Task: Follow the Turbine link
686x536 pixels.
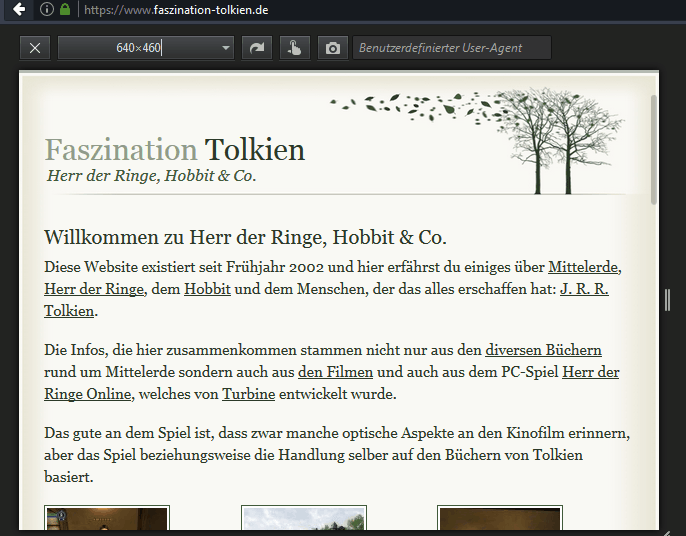Action: tap(248, 394)
